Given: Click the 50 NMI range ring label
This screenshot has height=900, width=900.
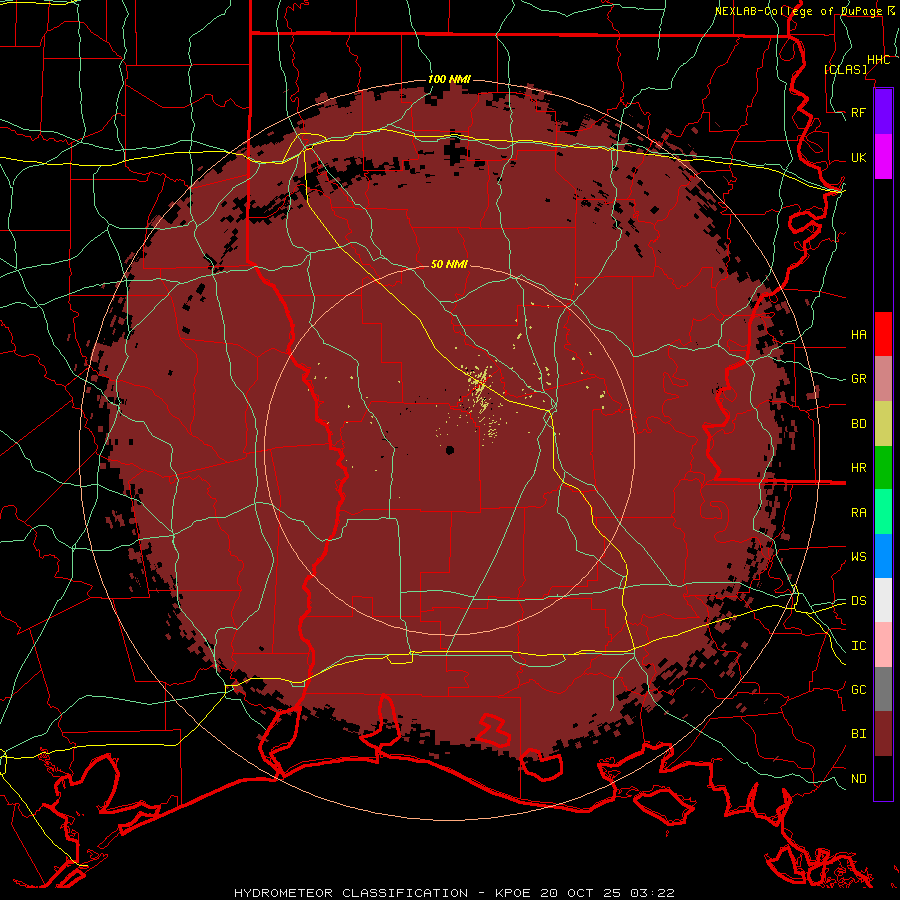Looking at the screenshot, I should tap(449, 264).
